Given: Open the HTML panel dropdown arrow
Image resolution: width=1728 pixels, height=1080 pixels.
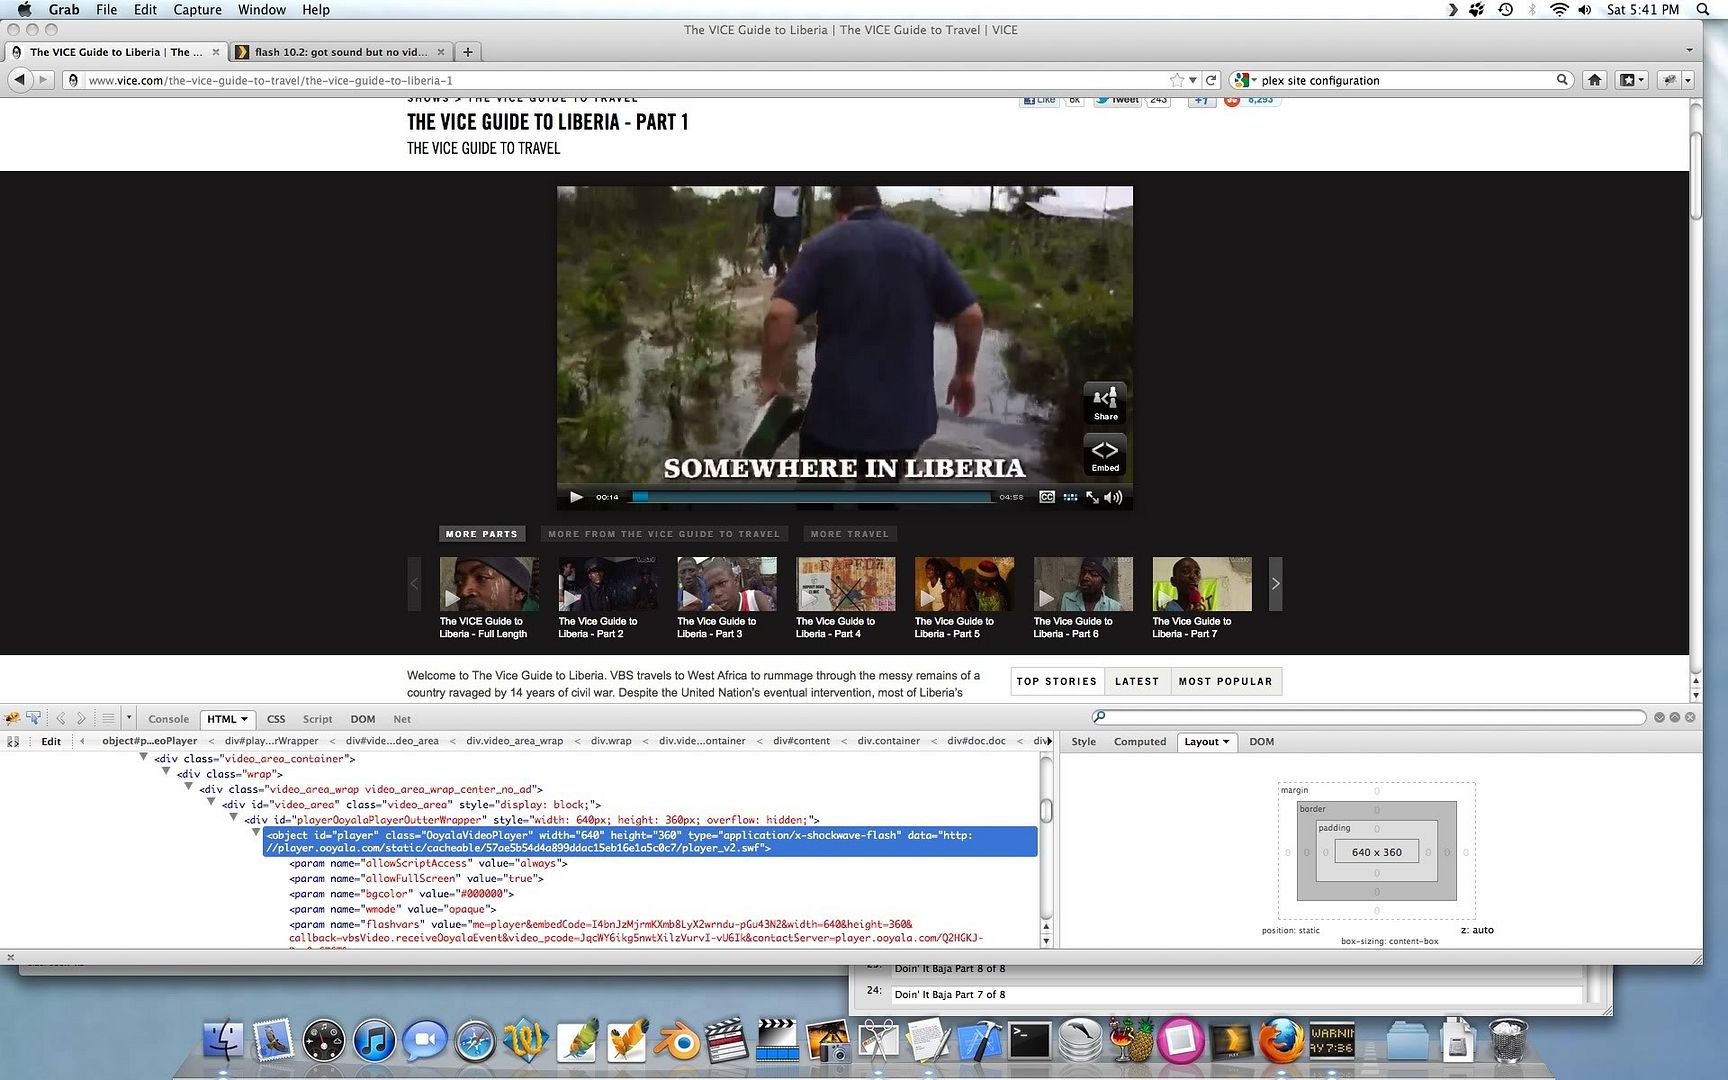Looking at the screenshot, I should pyautogui.click(x=244, y=719).
